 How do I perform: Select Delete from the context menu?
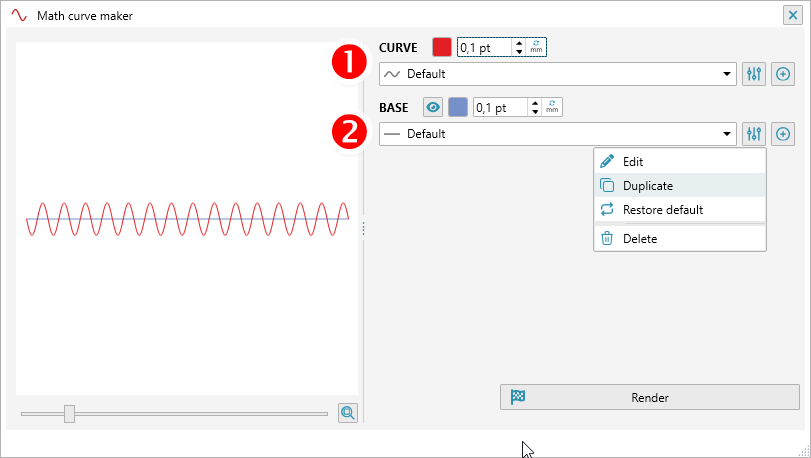coord(680,239)
